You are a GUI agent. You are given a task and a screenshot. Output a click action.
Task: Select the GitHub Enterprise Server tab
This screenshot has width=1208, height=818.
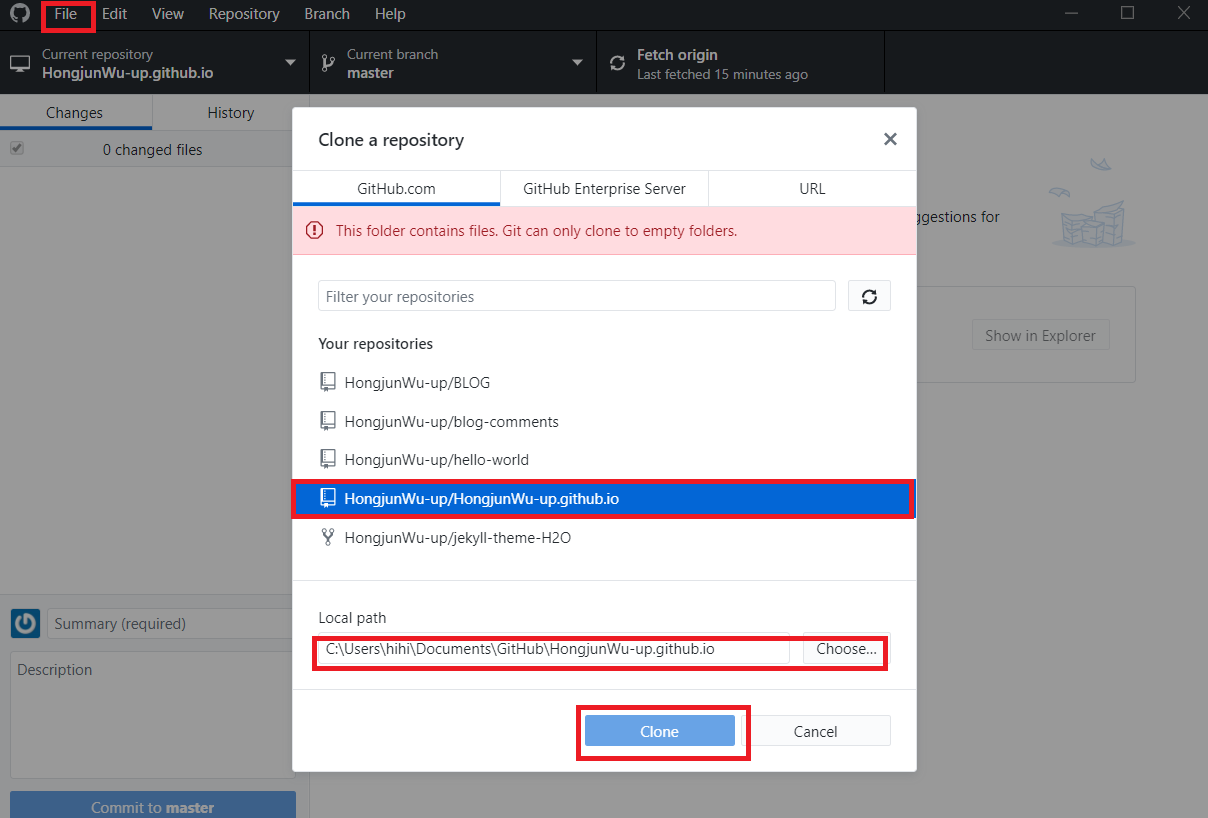coord(604,188)
